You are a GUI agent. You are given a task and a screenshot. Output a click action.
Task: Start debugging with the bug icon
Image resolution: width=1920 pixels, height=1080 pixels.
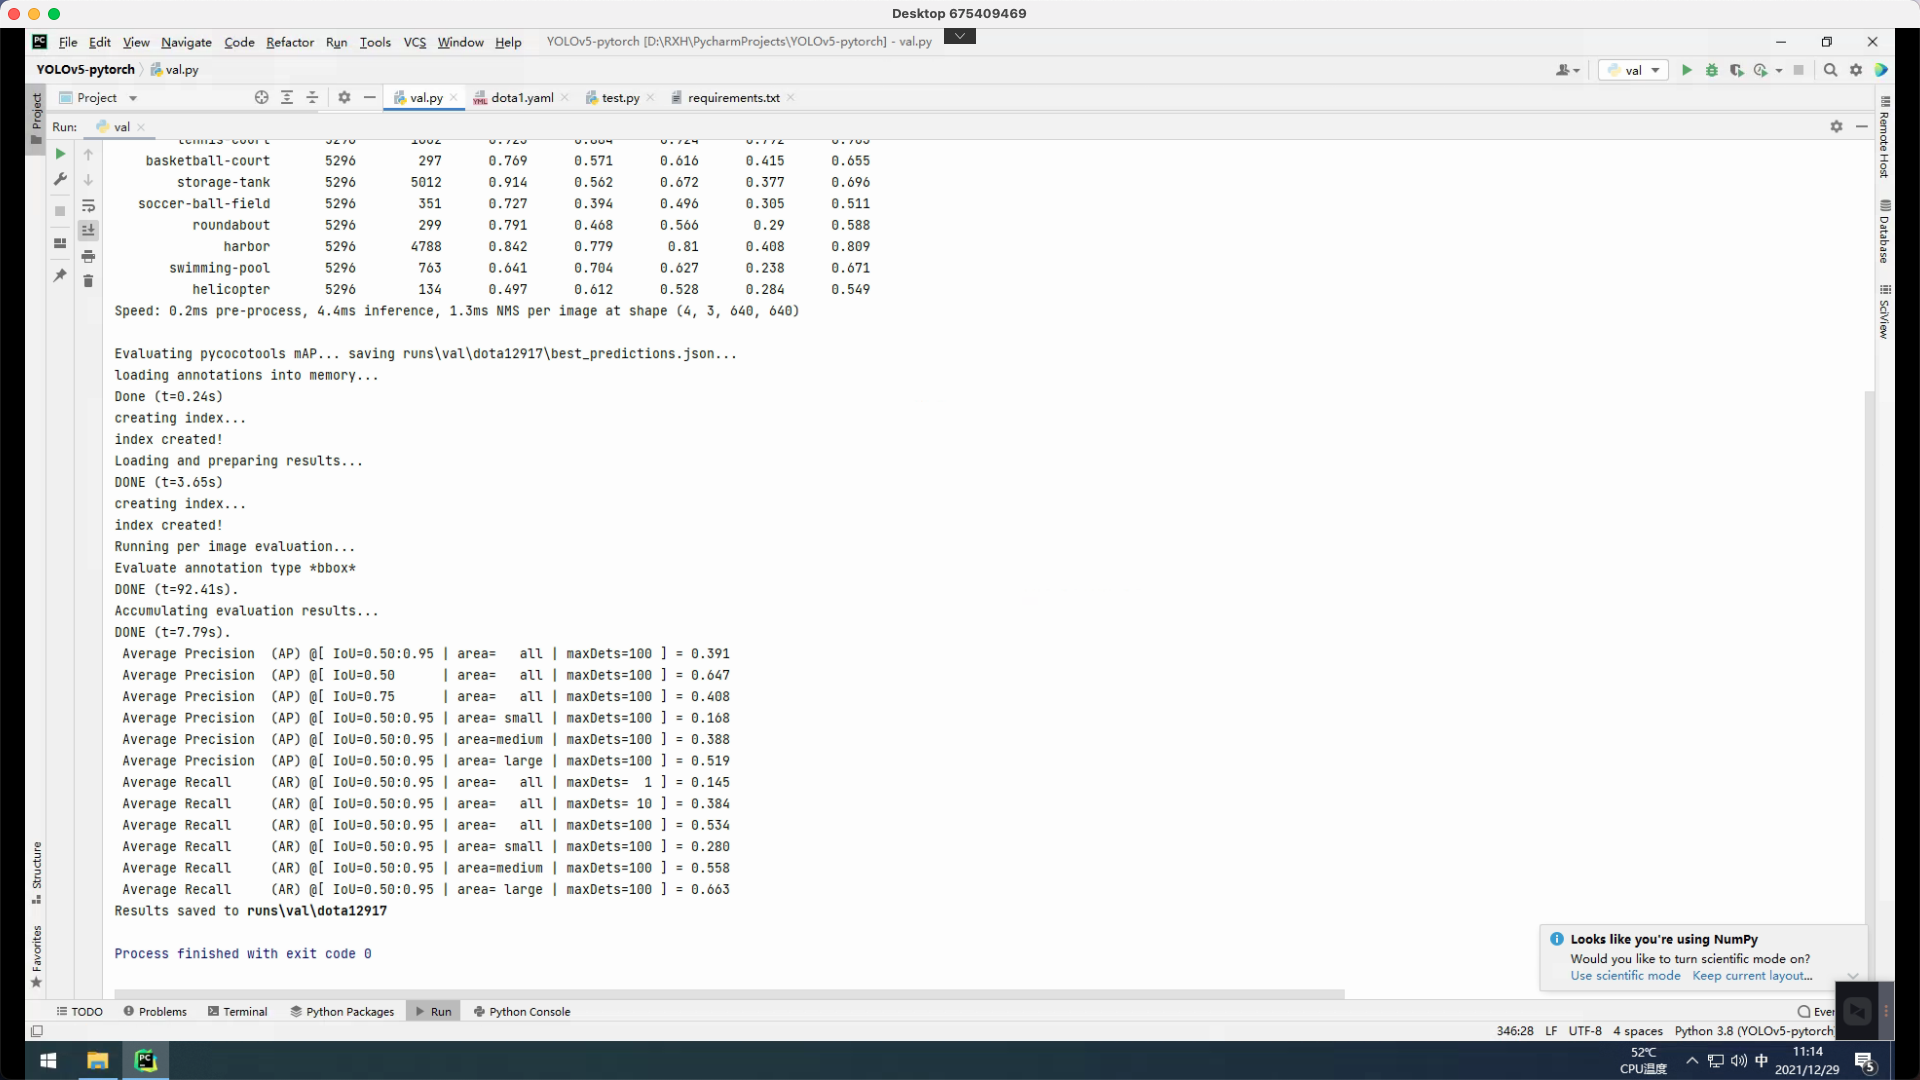point(1712,70)
